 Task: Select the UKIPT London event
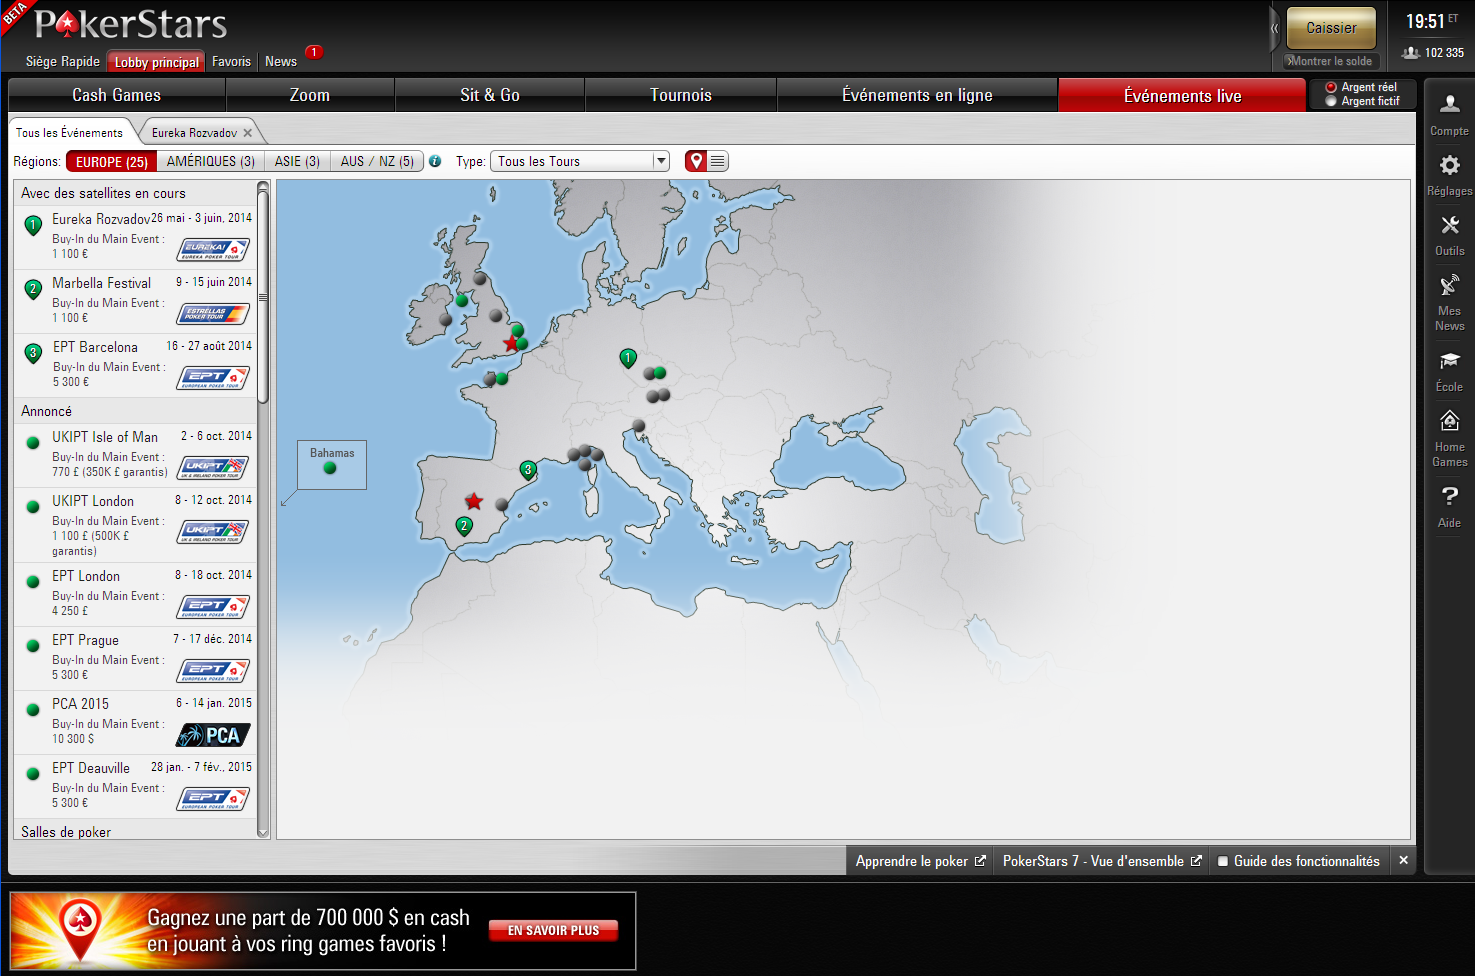click(x=135, y=524)
